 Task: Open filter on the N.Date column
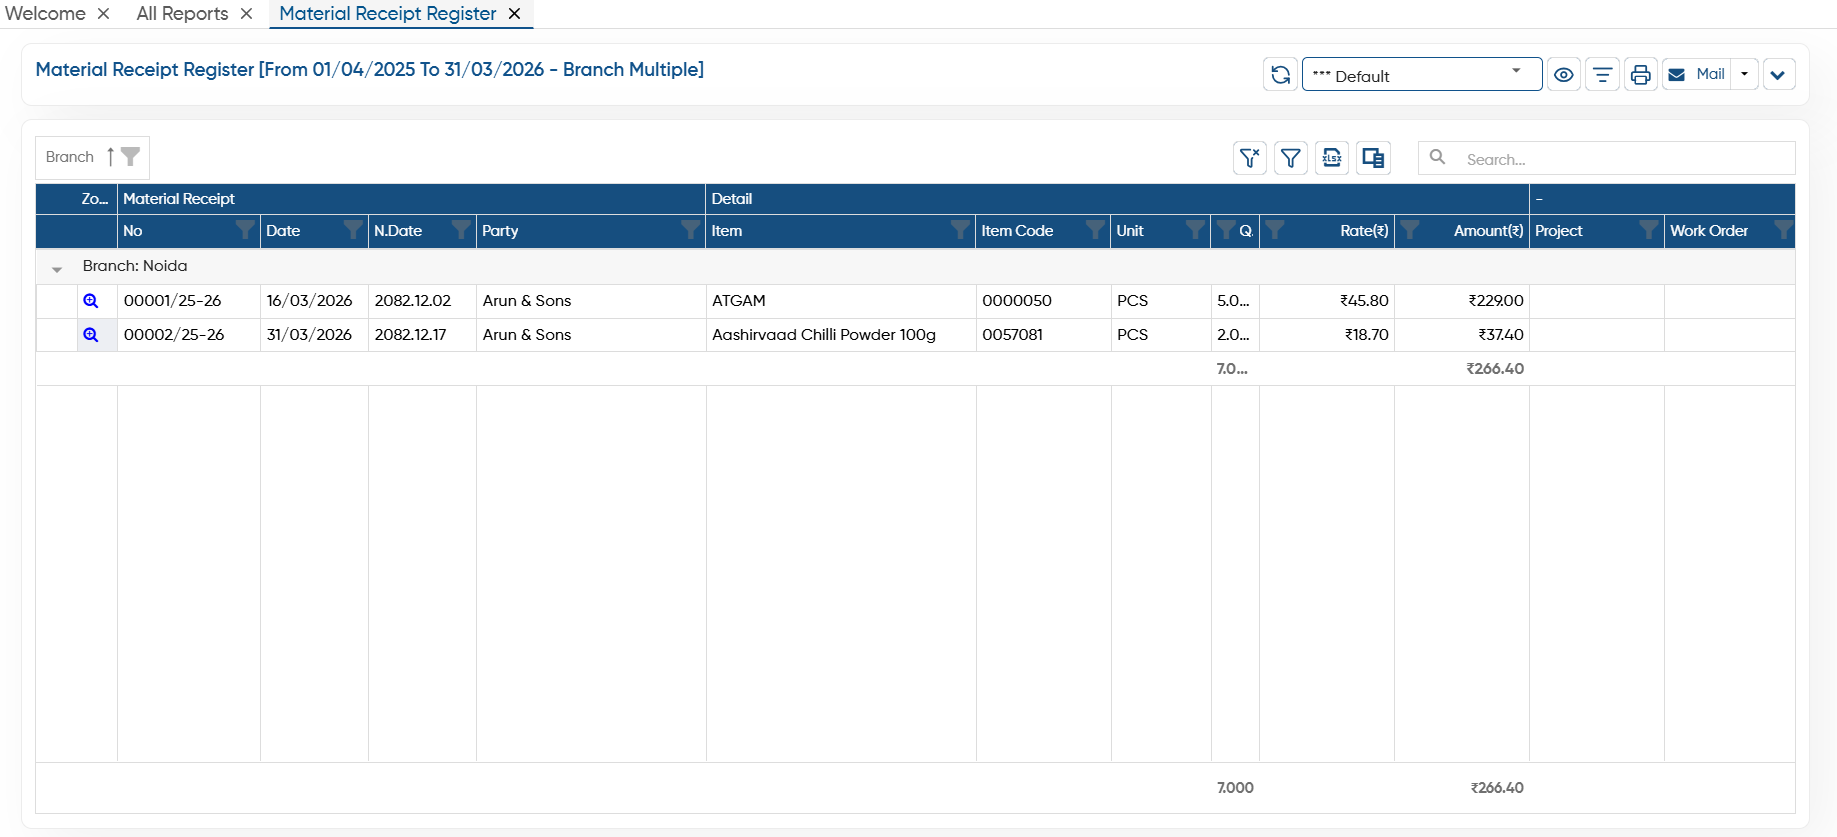(461, 230)
